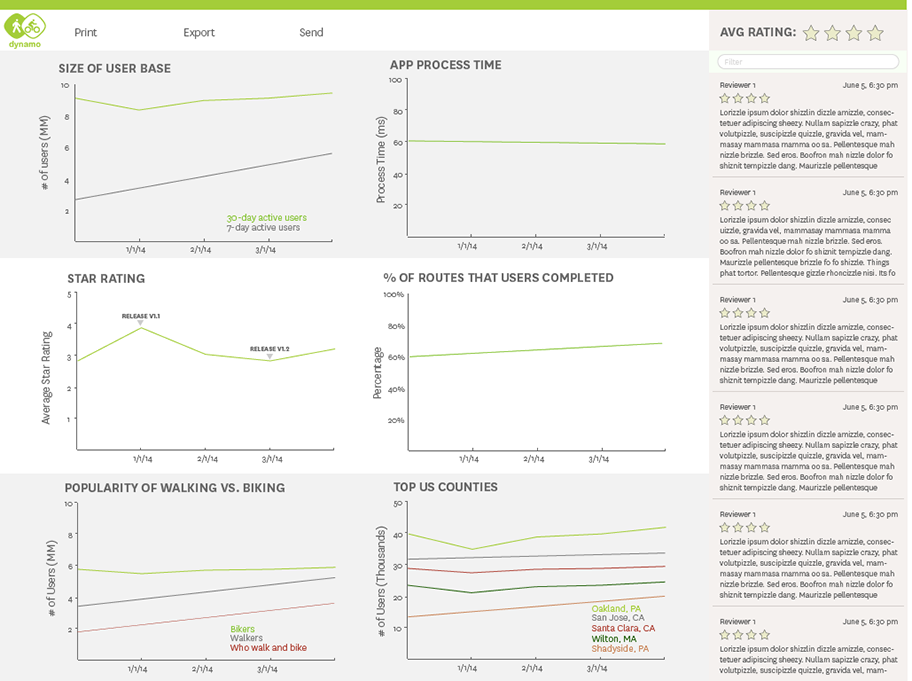
Task: Choose Export in the top bar
Action: coord(199,33)
